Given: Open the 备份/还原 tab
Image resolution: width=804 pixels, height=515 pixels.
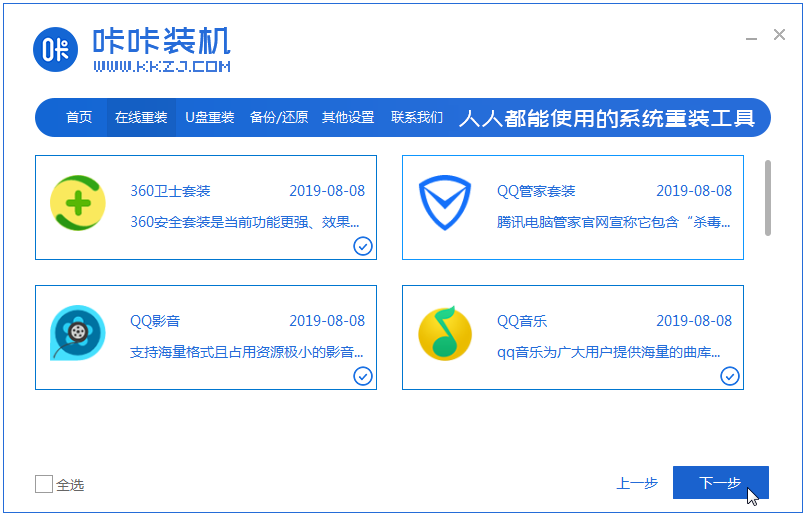Looking at the screenshot, I should tap(279, 117).
